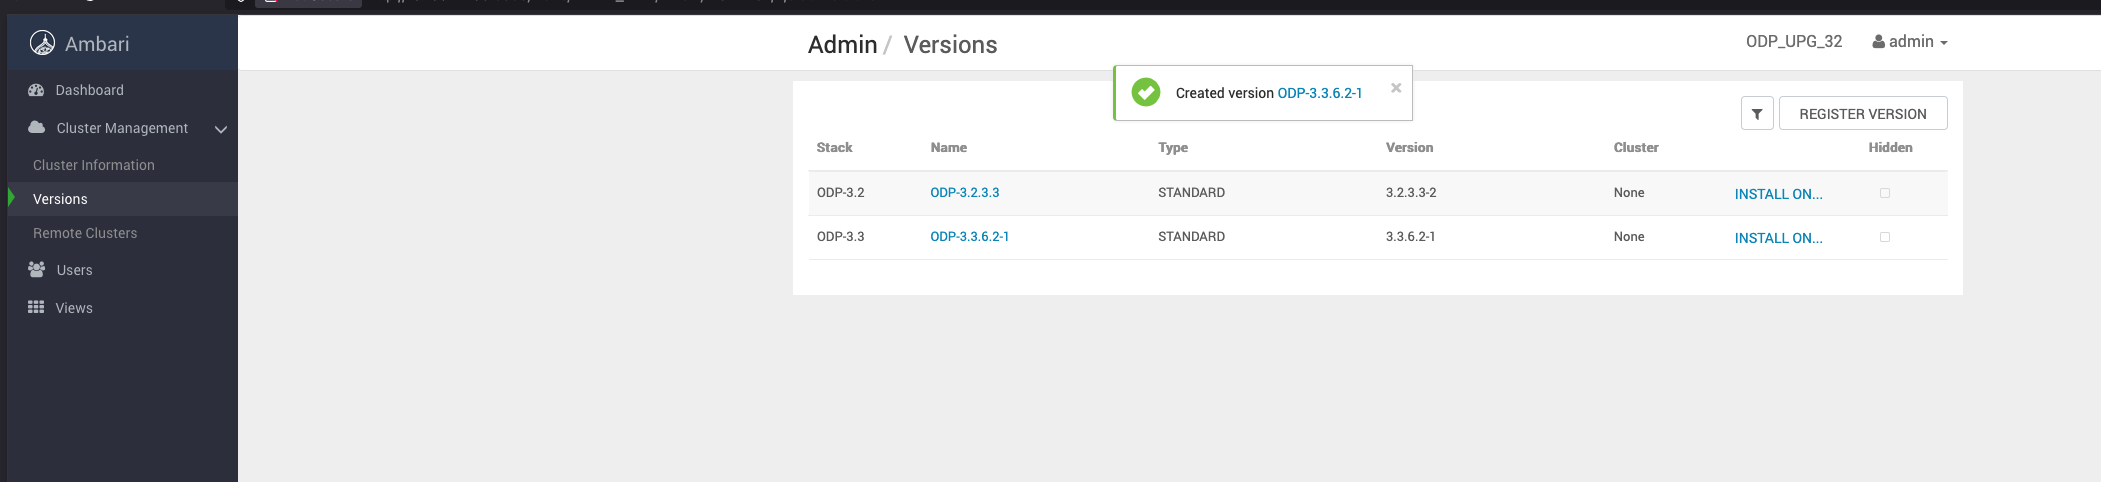Viewport: 2101px width, 482px height.
Task: Open ODP-3.3.6.2-1 link in notification
Action: tap(1319, 93)
